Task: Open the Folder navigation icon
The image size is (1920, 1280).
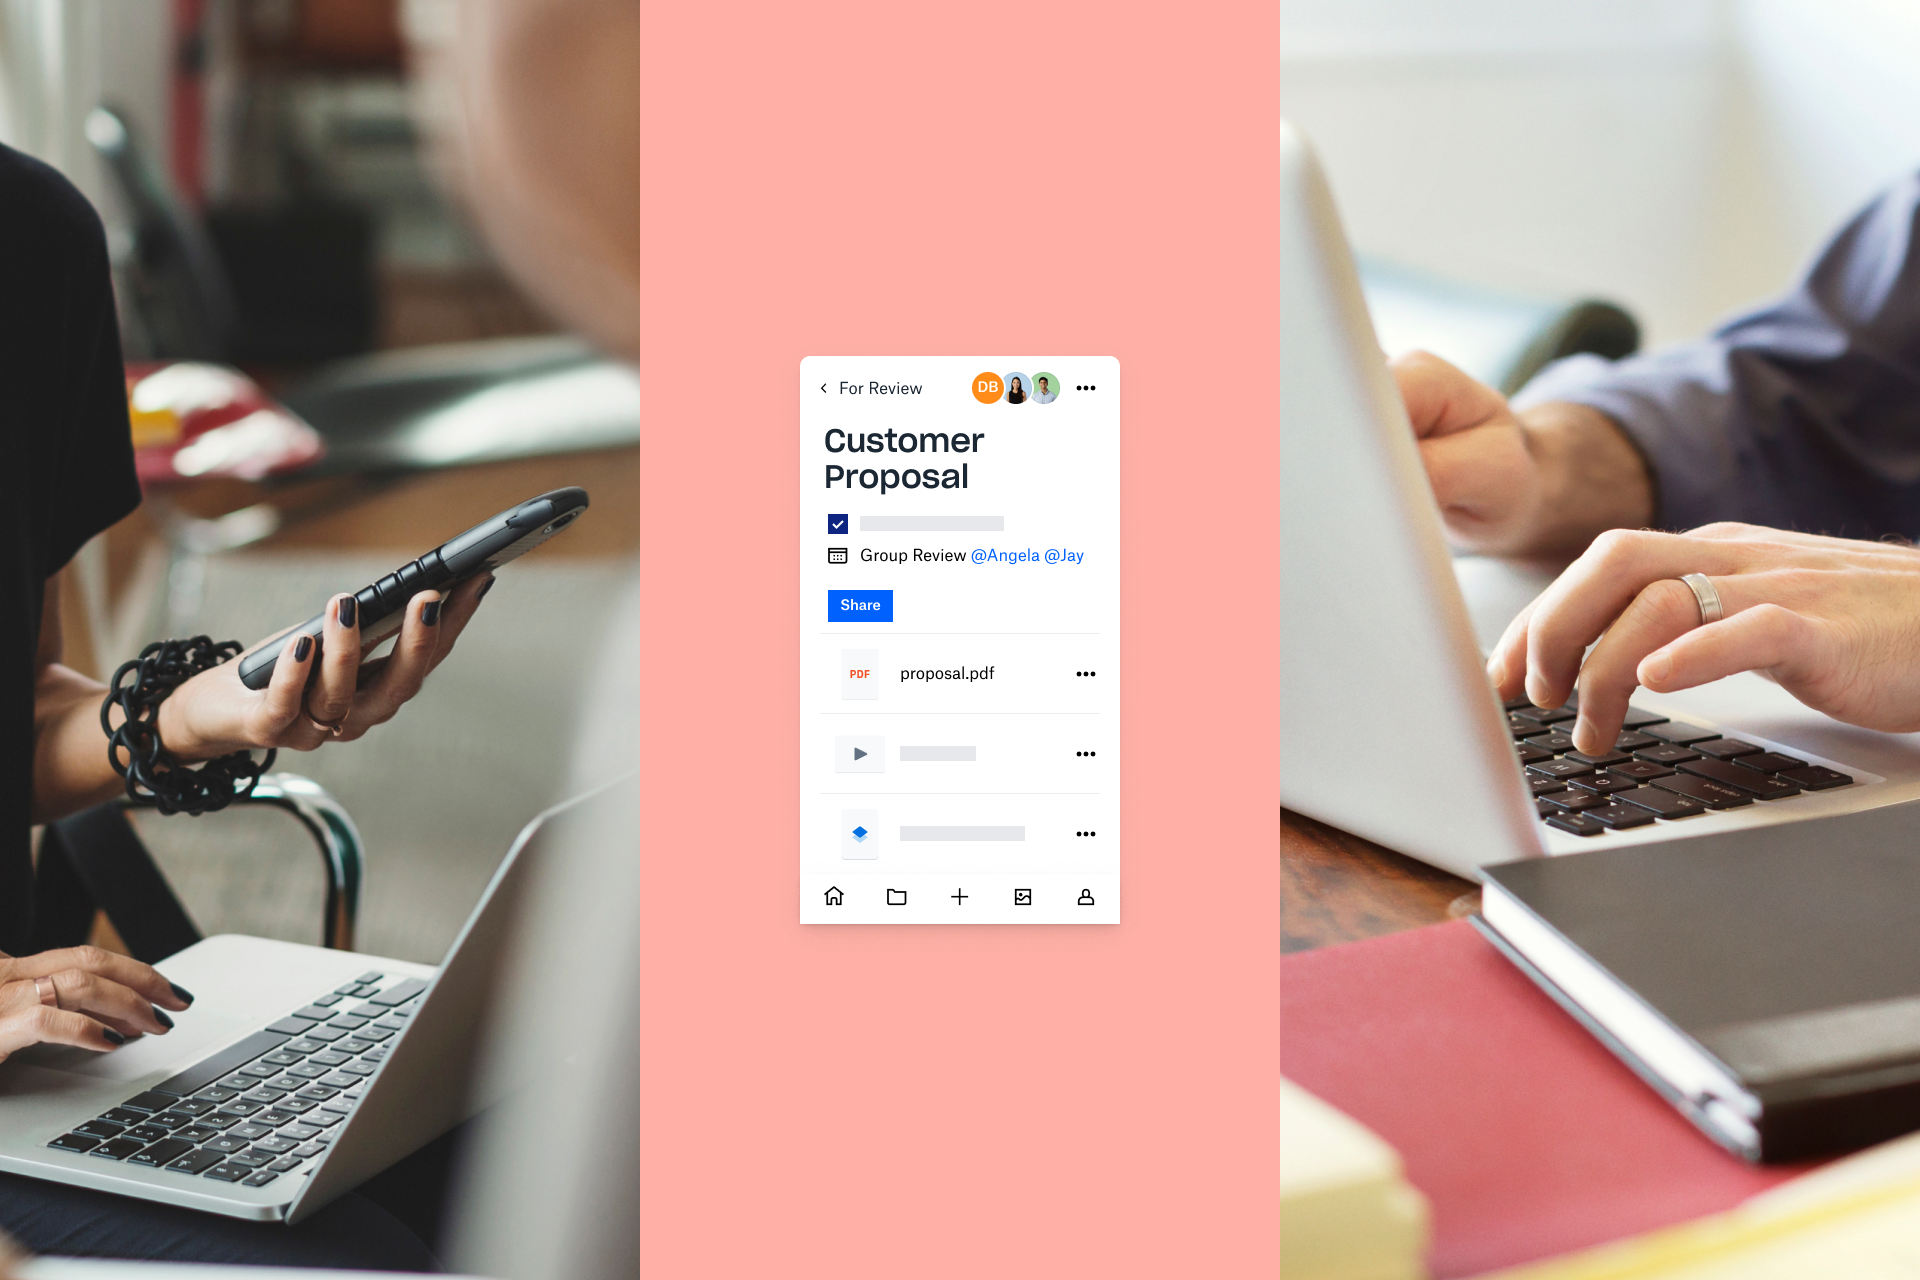Action: (896, 896)
